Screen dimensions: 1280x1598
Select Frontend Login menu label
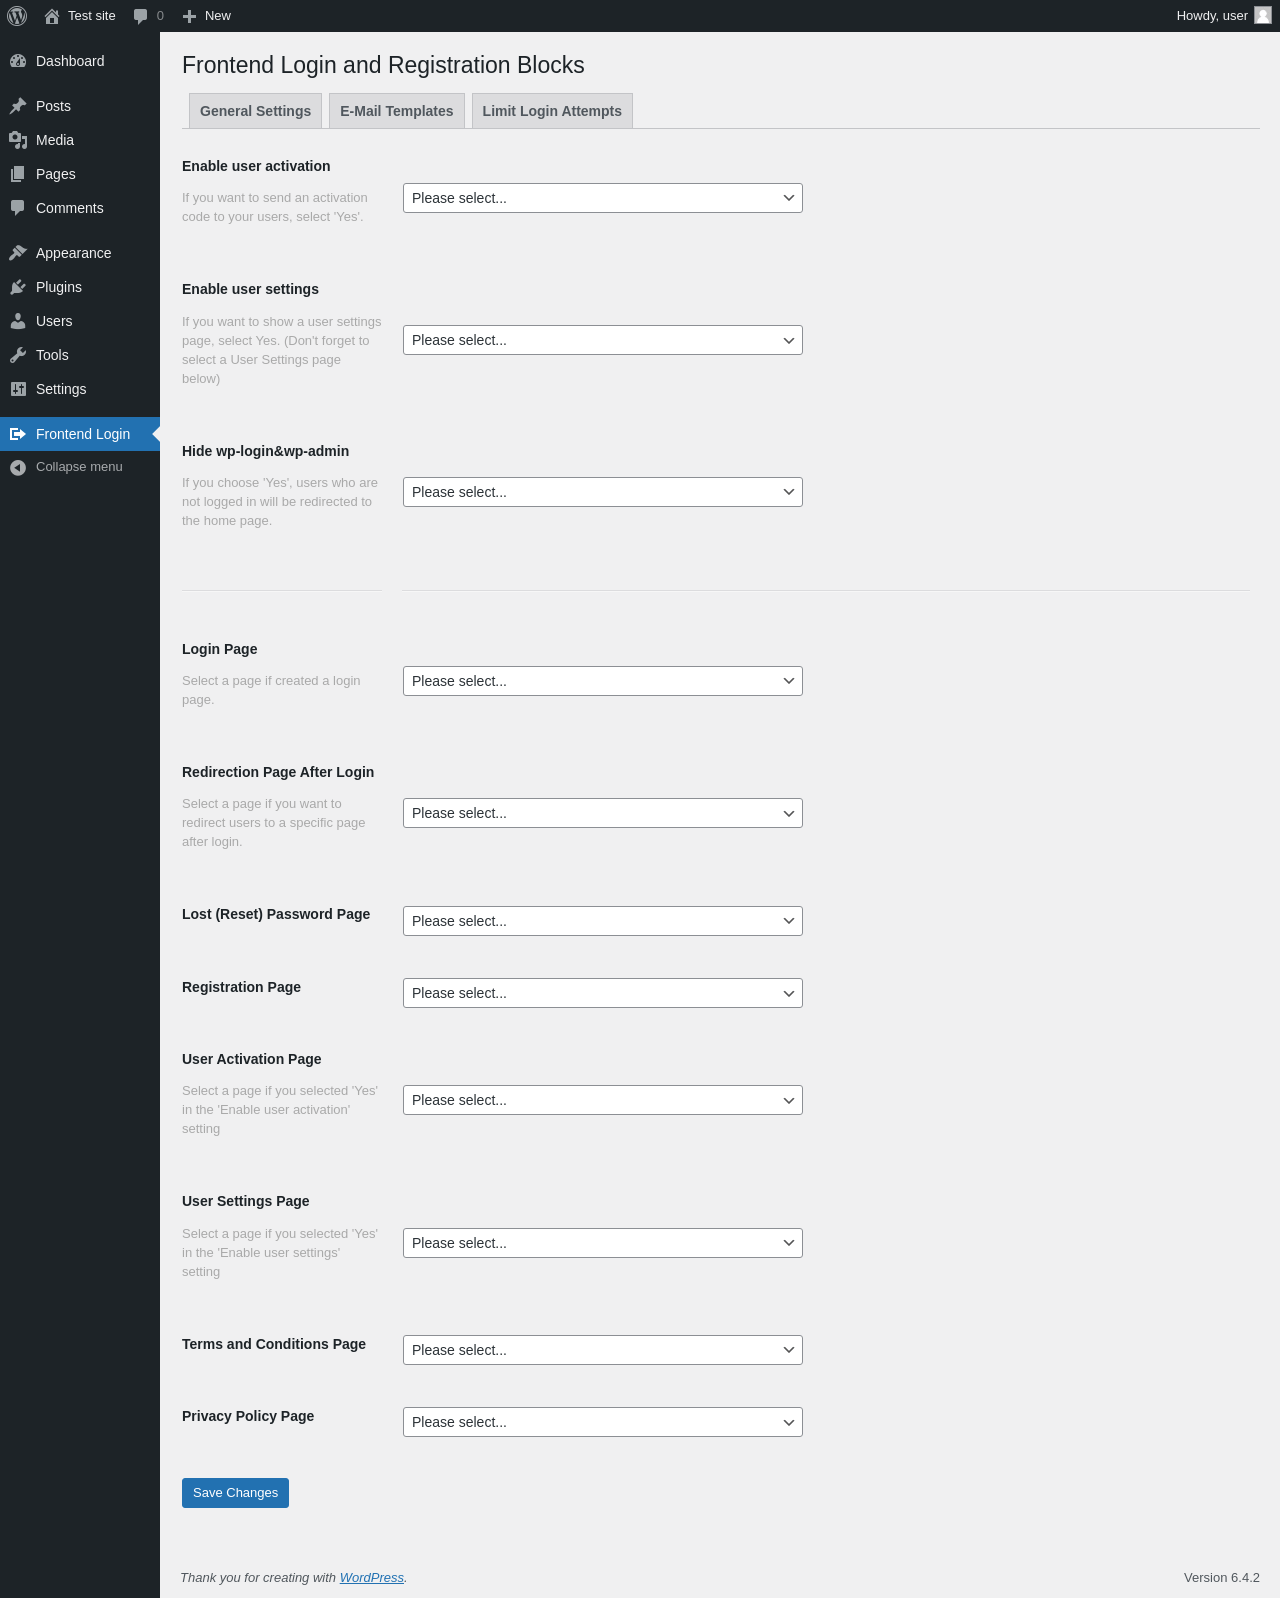[83, 434]
